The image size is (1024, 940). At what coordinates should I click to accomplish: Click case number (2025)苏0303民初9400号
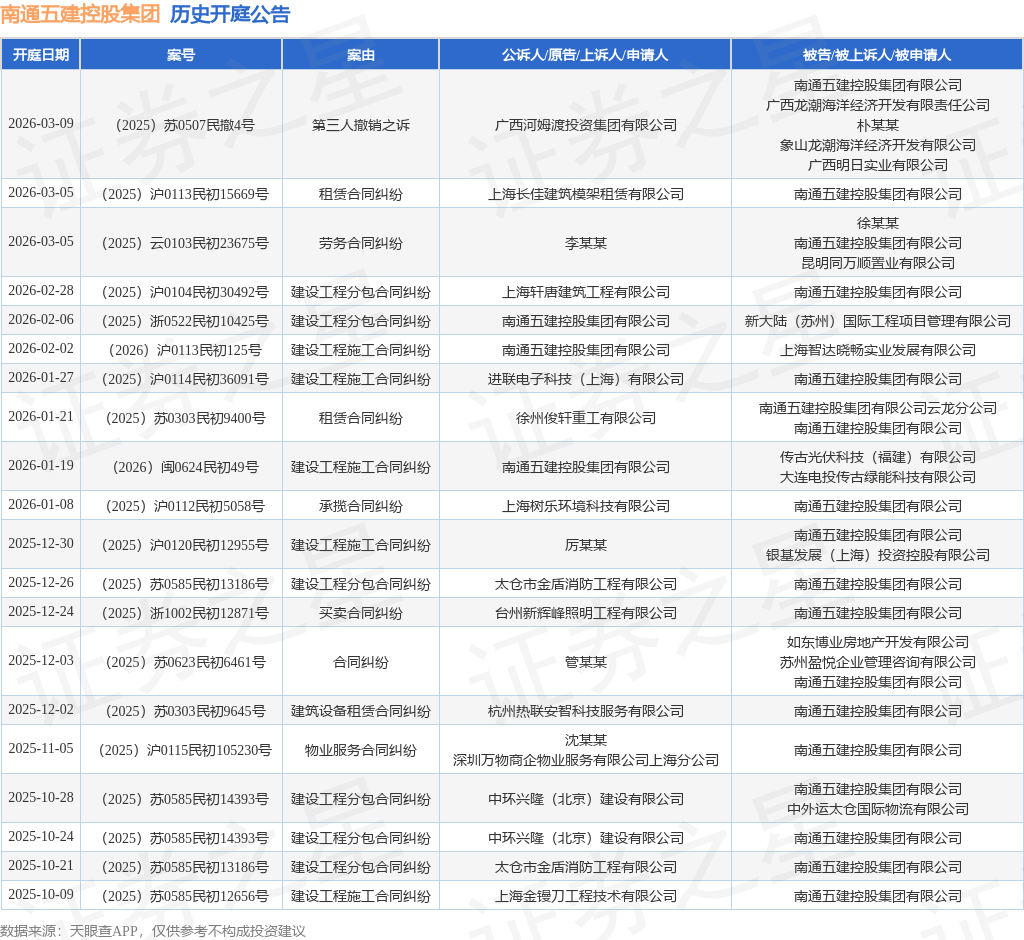[185, 418]
